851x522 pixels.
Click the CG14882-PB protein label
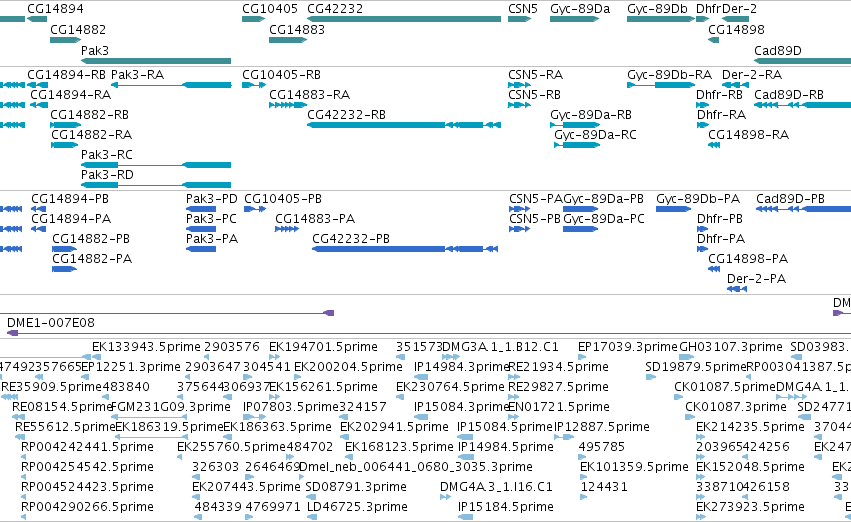tap(91, 239)
